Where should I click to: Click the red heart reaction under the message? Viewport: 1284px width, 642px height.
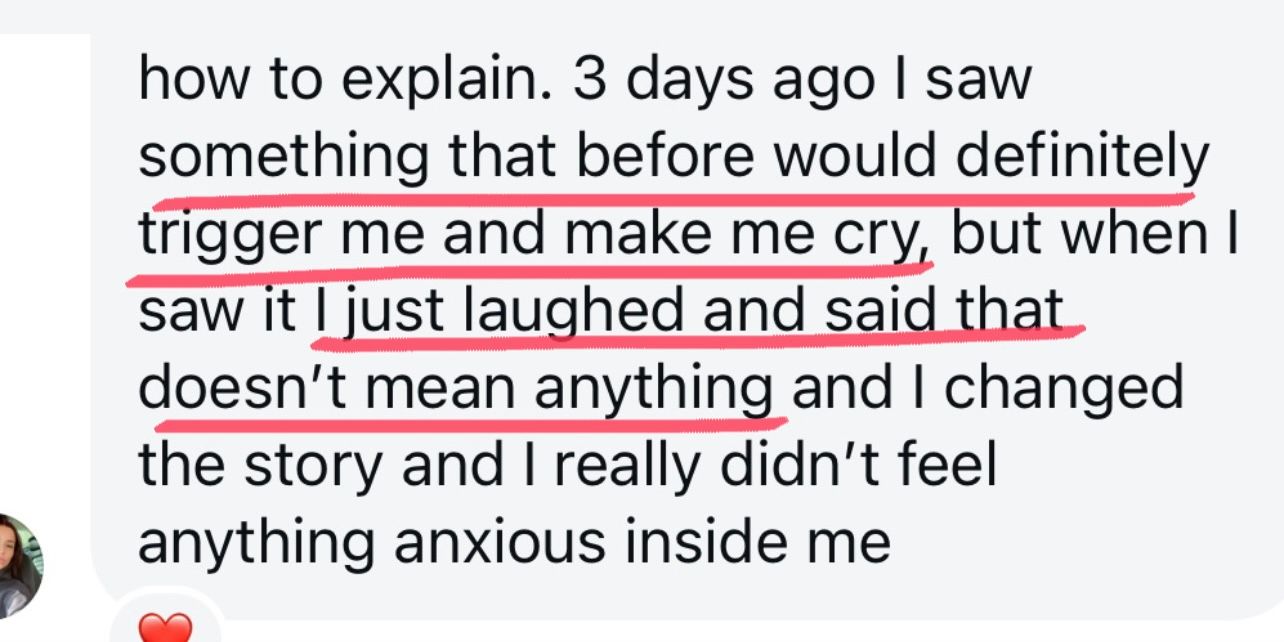pyautogui.click(x=162, y=628)
